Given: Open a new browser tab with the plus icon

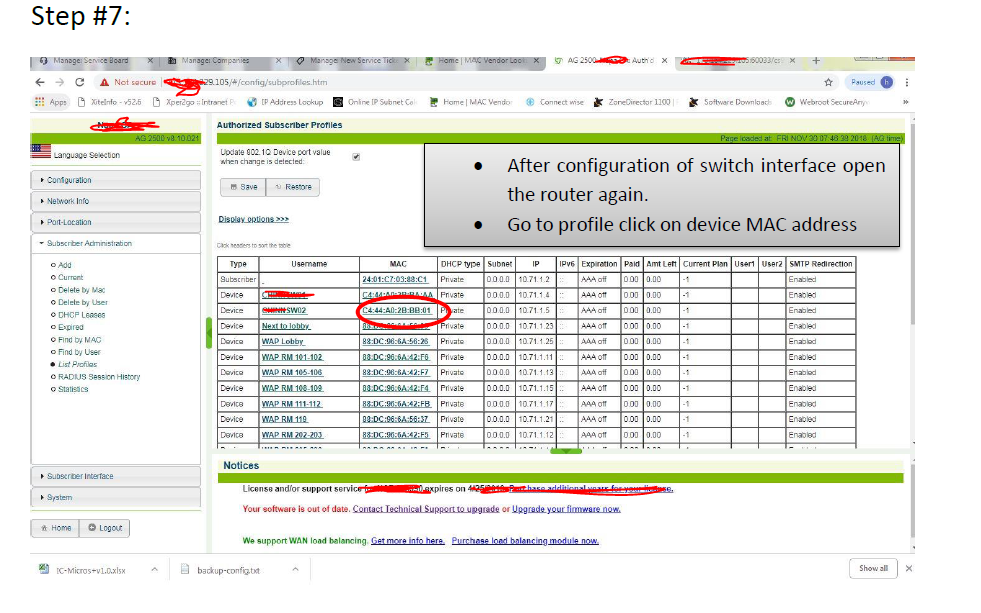Looking at the screenshot, I should (x=816, y=61).
